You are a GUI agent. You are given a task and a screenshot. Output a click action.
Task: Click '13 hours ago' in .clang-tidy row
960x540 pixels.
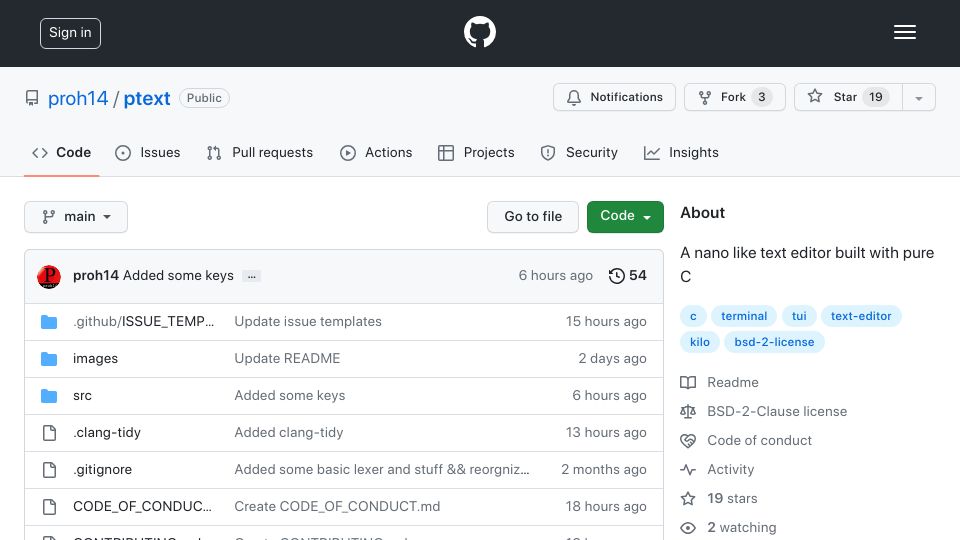[606, 432]
